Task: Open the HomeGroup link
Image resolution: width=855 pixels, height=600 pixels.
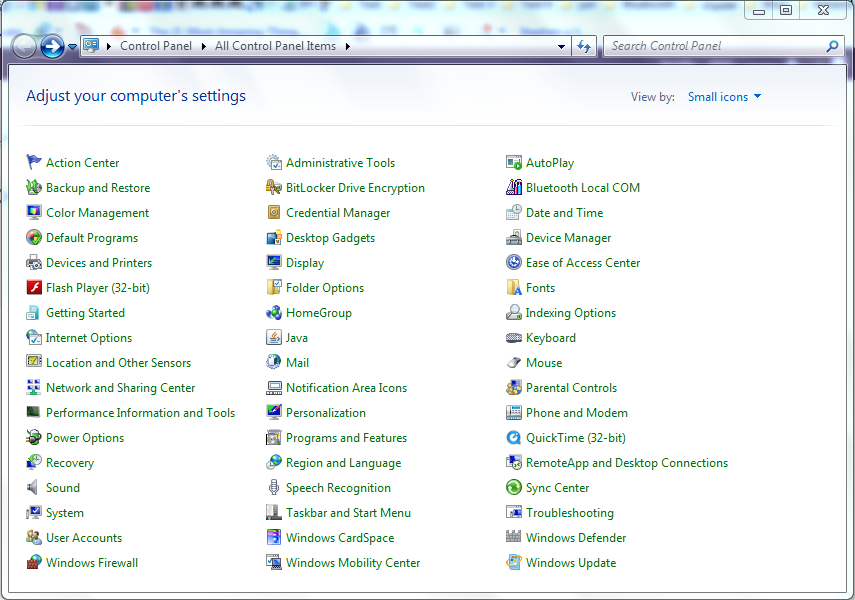Action: [319, 313]
